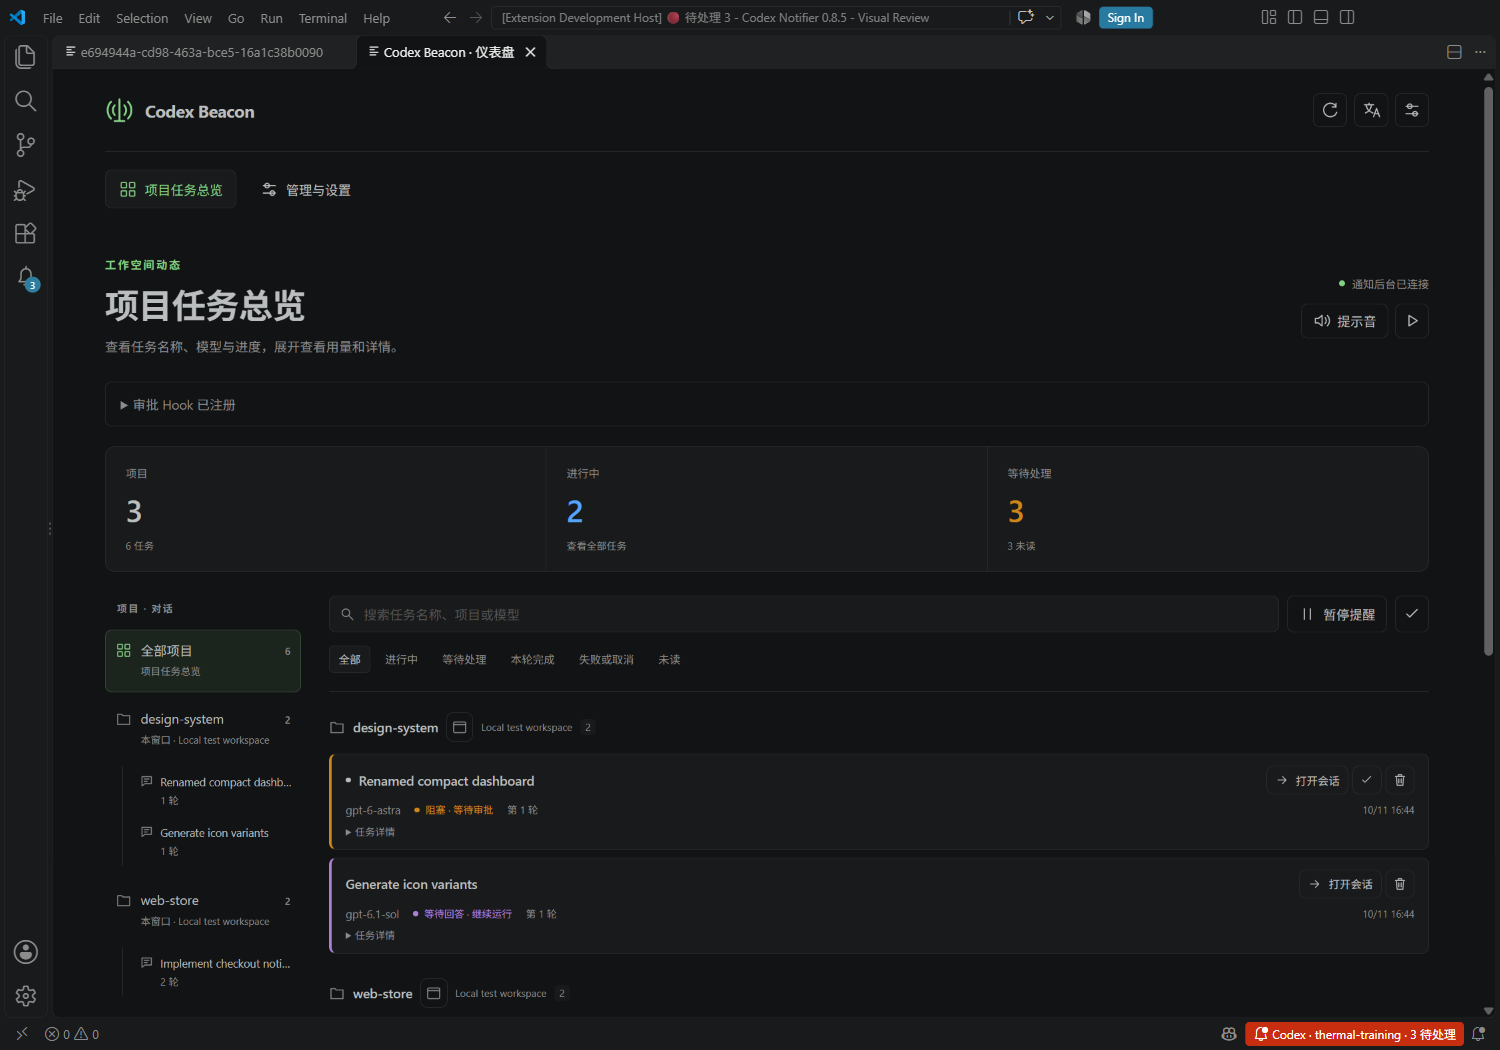This screenshot has width=1500, height=1050.
Task: Open the Accounts menu icon
Action: [x=26, y=952]
